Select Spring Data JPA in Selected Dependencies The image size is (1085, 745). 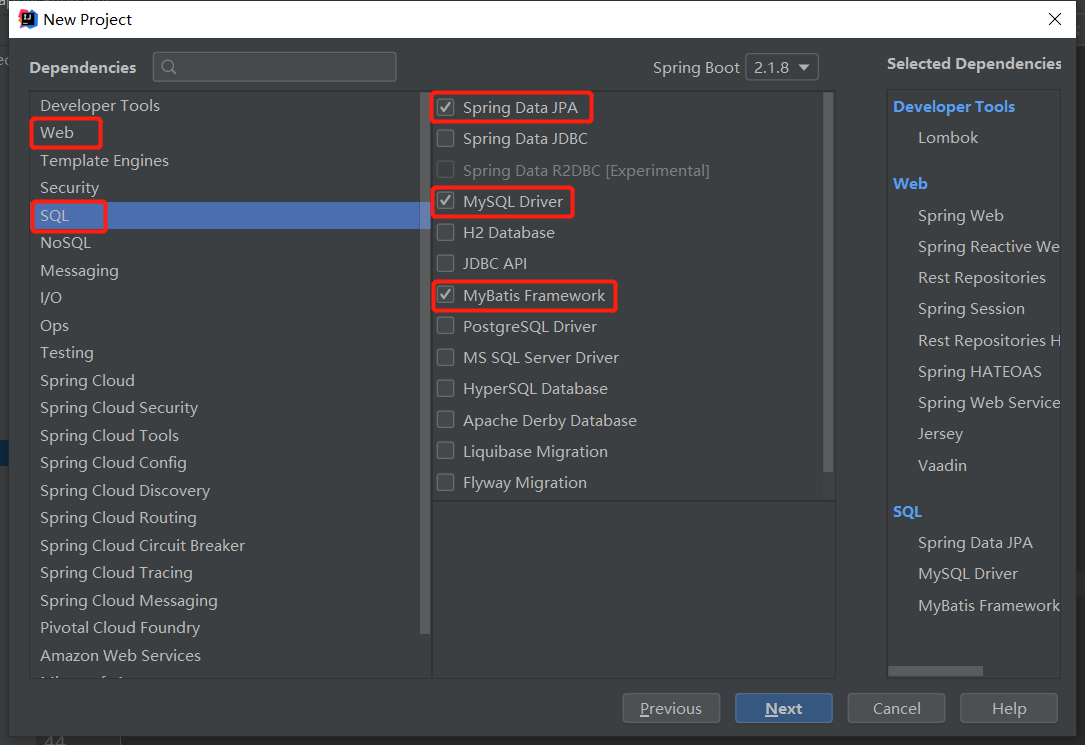tap(975, 543)
